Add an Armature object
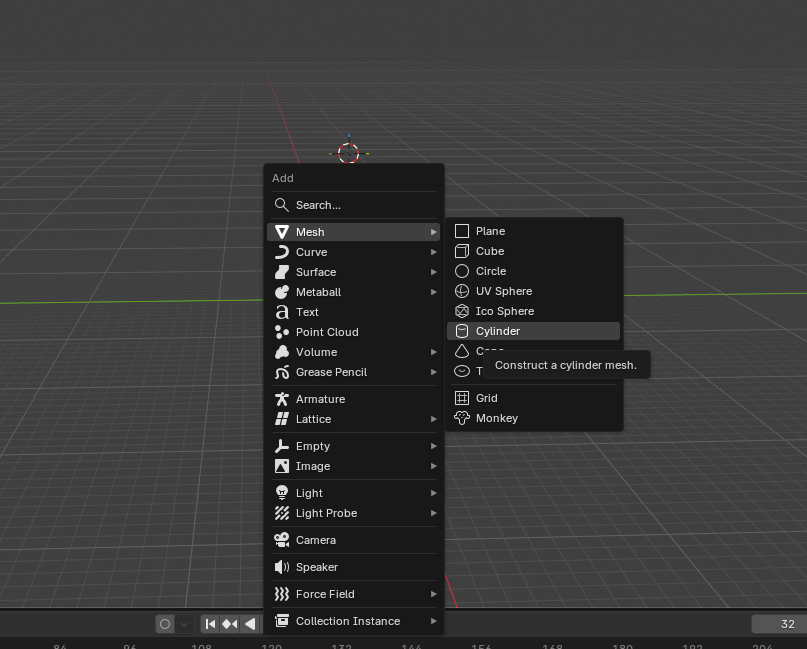 coord(354,399)
